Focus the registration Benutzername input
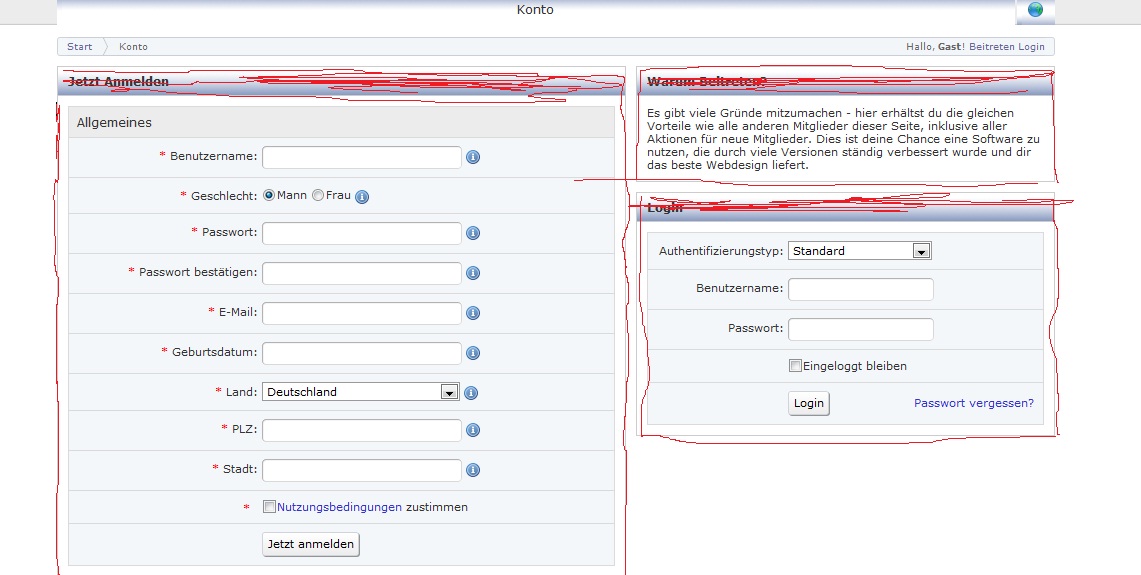Screen dimensions: 1141x575 [362, 157]
